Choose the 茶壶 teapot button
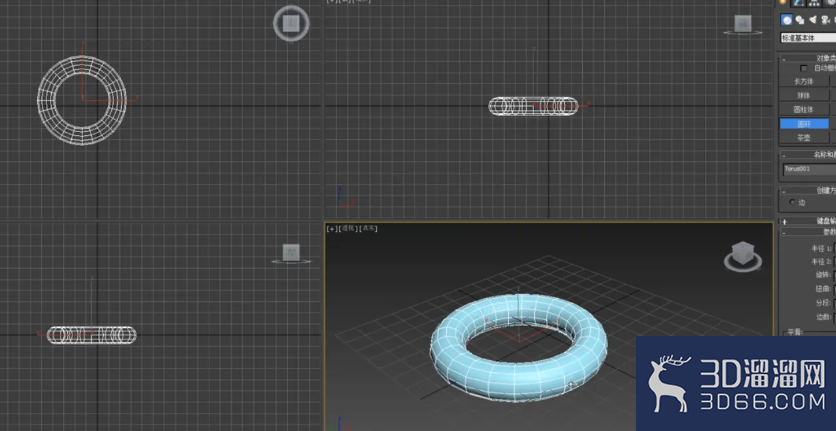Image resolution: width=836 pixels, height=431 pixels. (804, 138)
